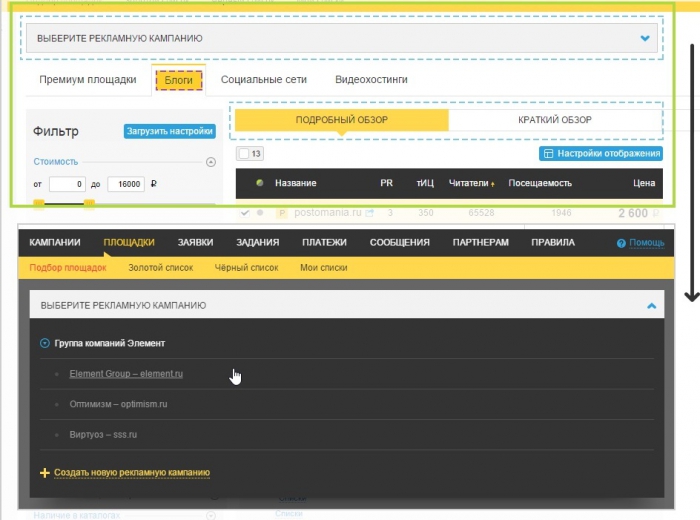Collapse the Стоимость filter section
This screenshot has width=700, height=520.
pos(211,162)
